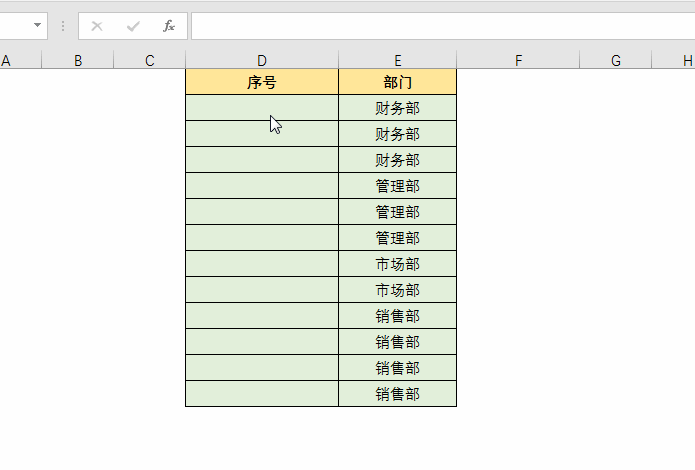
Task: Click empty 序号 cell beside first 市场部
Action: [262, 264]
